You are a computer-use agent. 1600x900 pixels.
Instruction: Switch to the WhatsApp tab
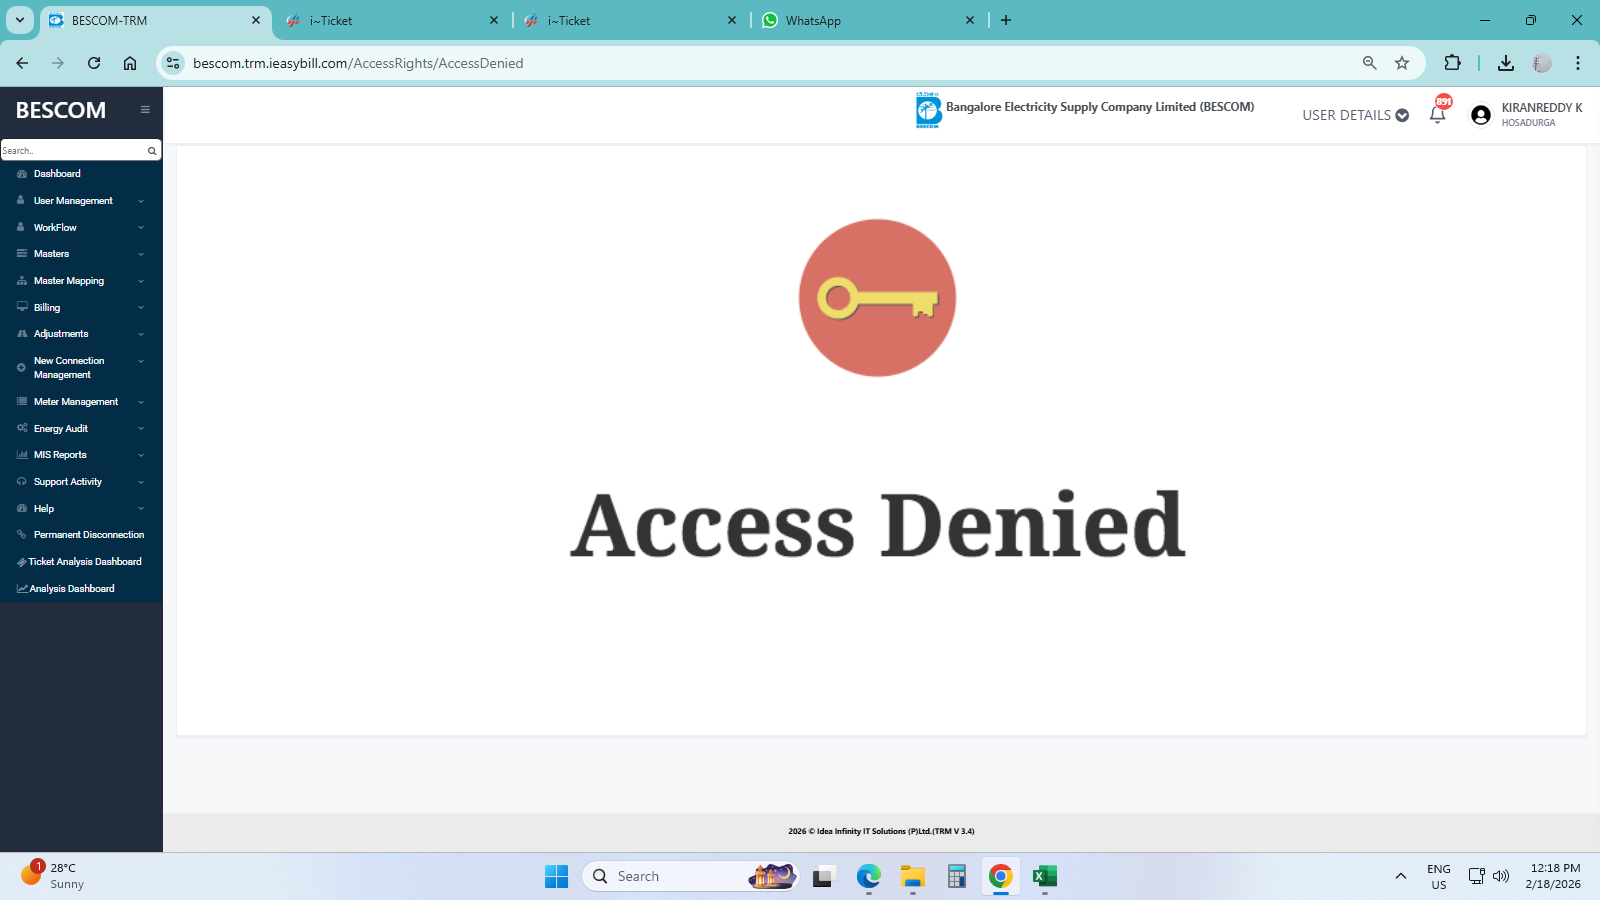click(869, 20)
